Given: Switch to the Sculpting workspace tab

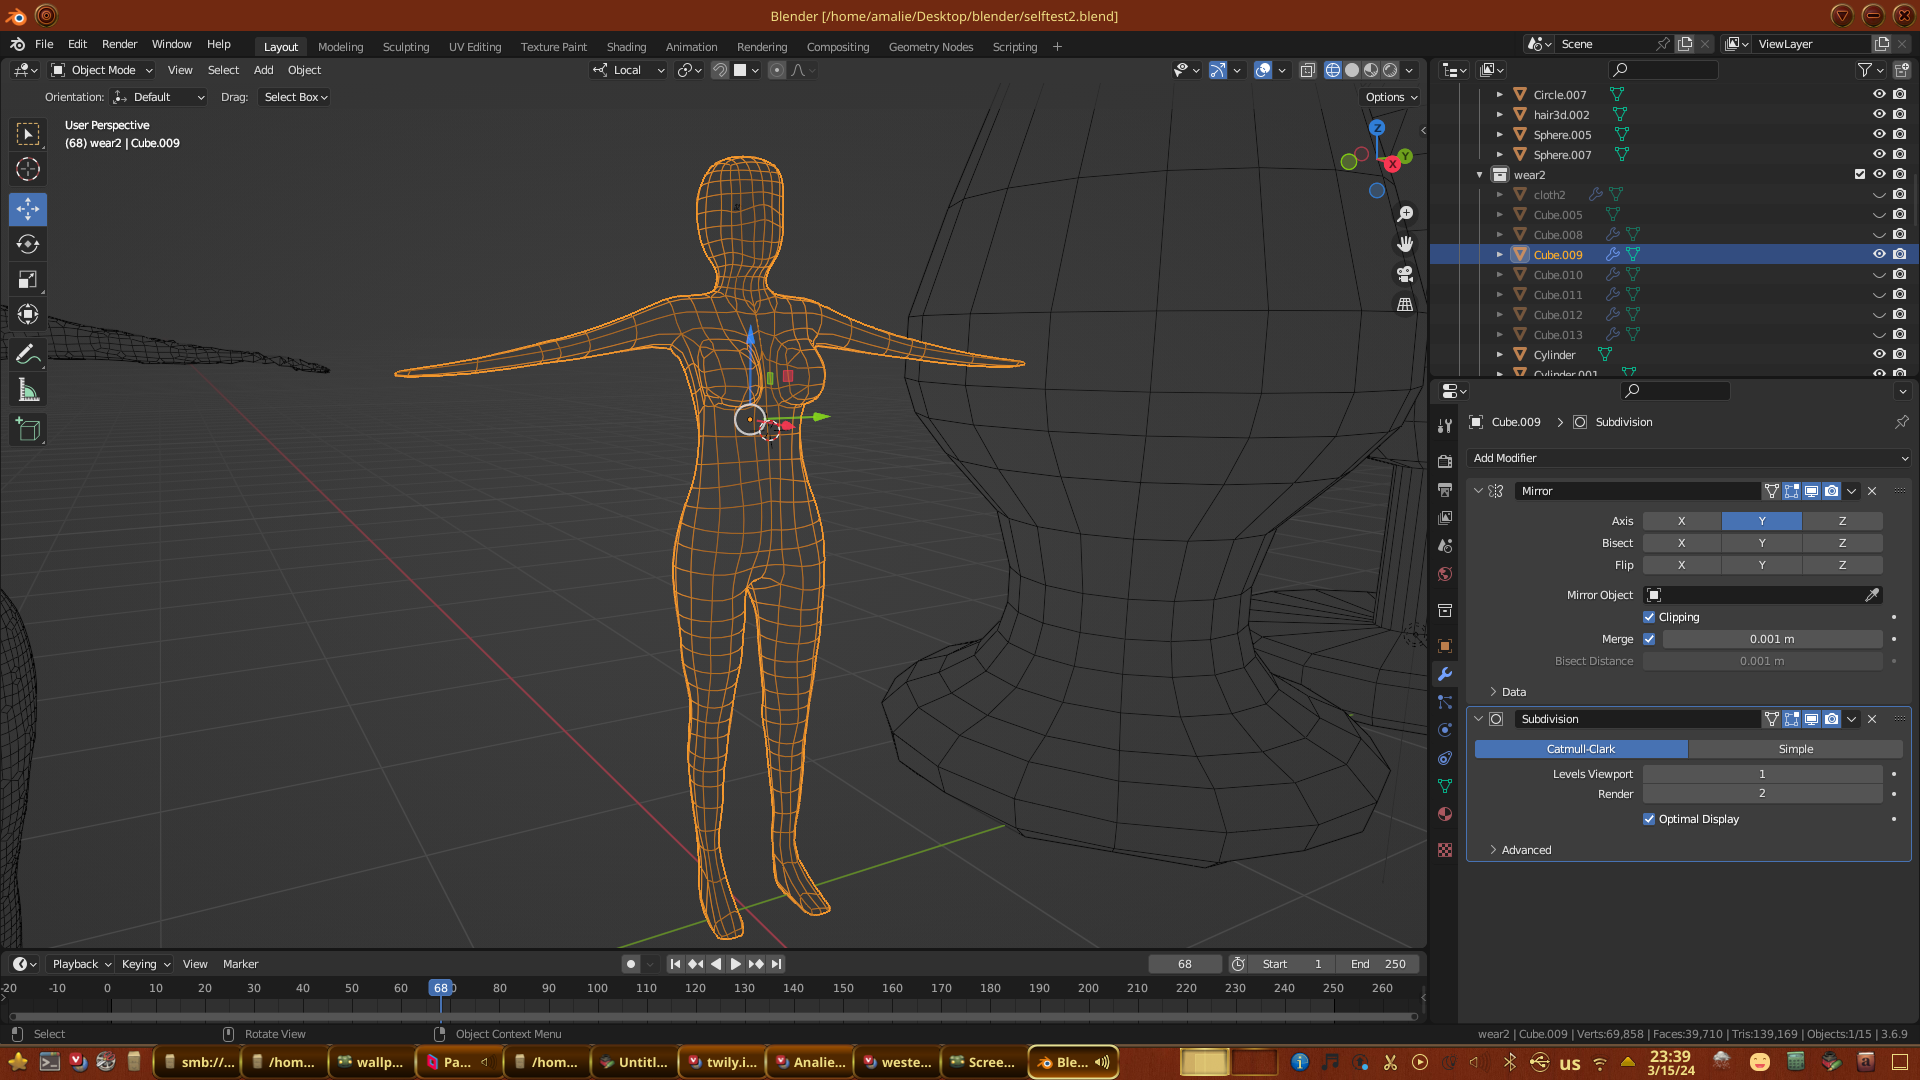Looking at the screenshot, I should pyautogui.click(x=405, y=47).
